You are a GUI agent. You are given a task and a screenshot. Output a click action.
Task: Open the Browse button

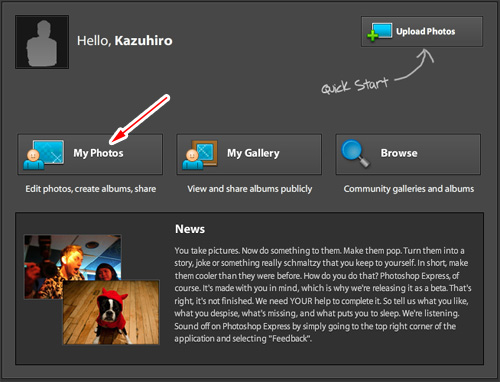coord(408,154)
